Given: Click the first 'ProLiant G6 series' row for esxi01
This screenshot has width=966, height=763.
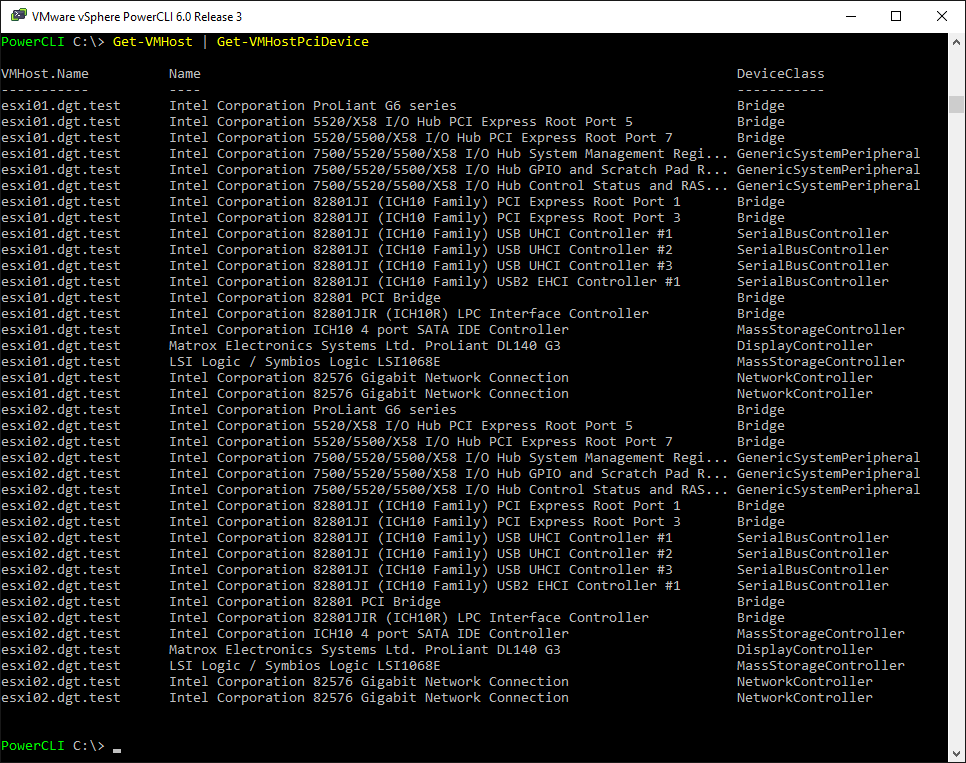Looking at the screenshot, I should tap(392, 106).
